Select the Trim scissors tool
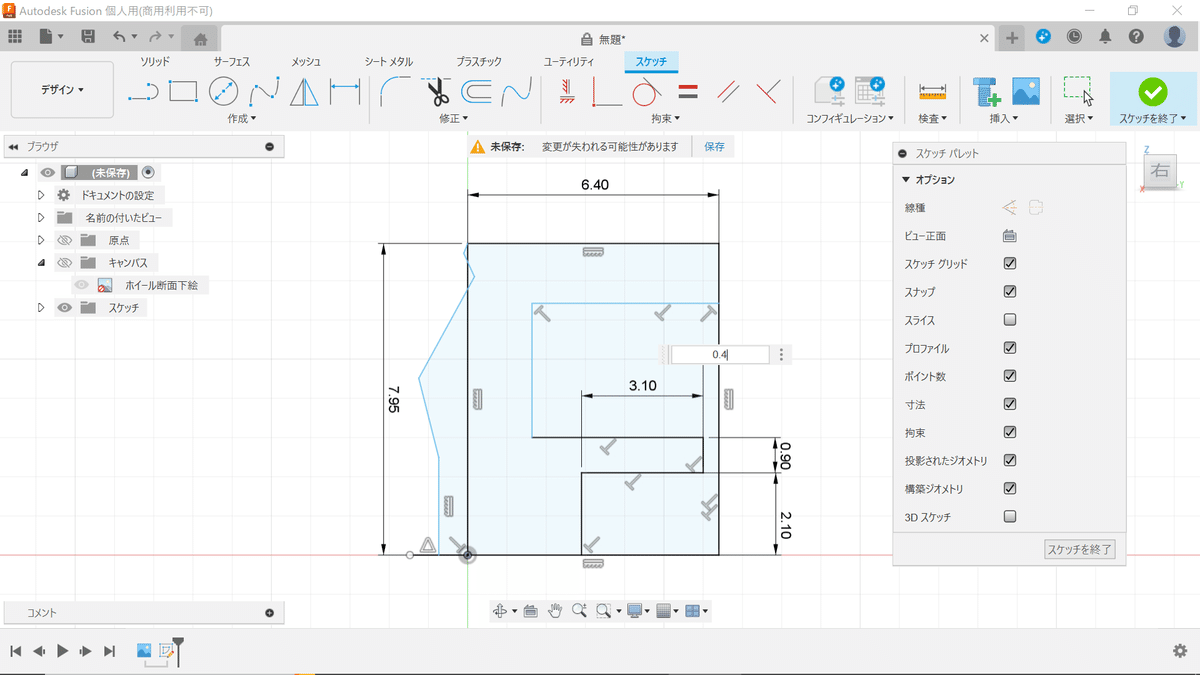1200x675 pixels. [437, 92]
